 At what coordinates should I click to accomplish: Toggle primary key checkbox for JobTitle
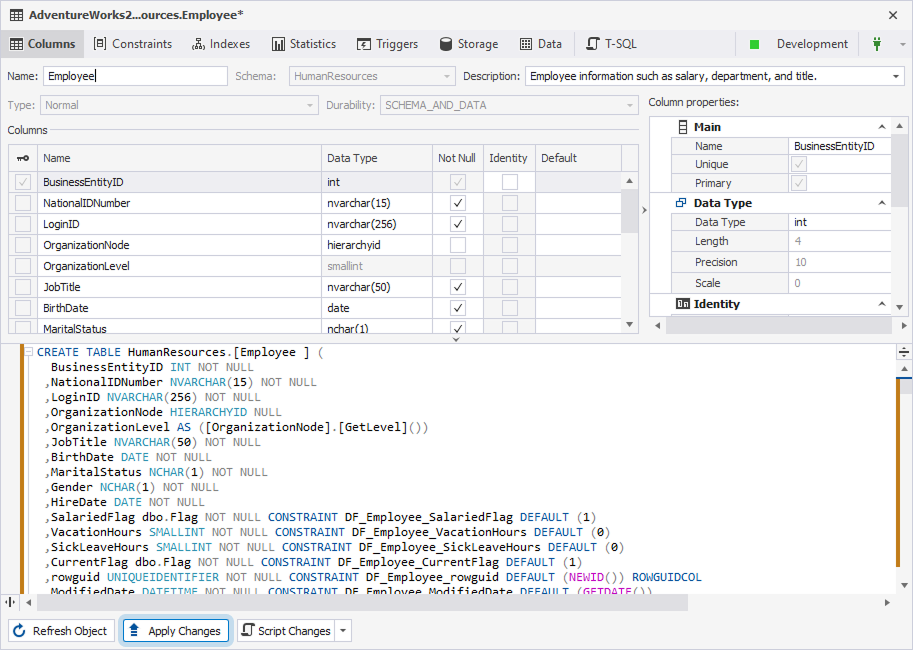click(23, 287)
